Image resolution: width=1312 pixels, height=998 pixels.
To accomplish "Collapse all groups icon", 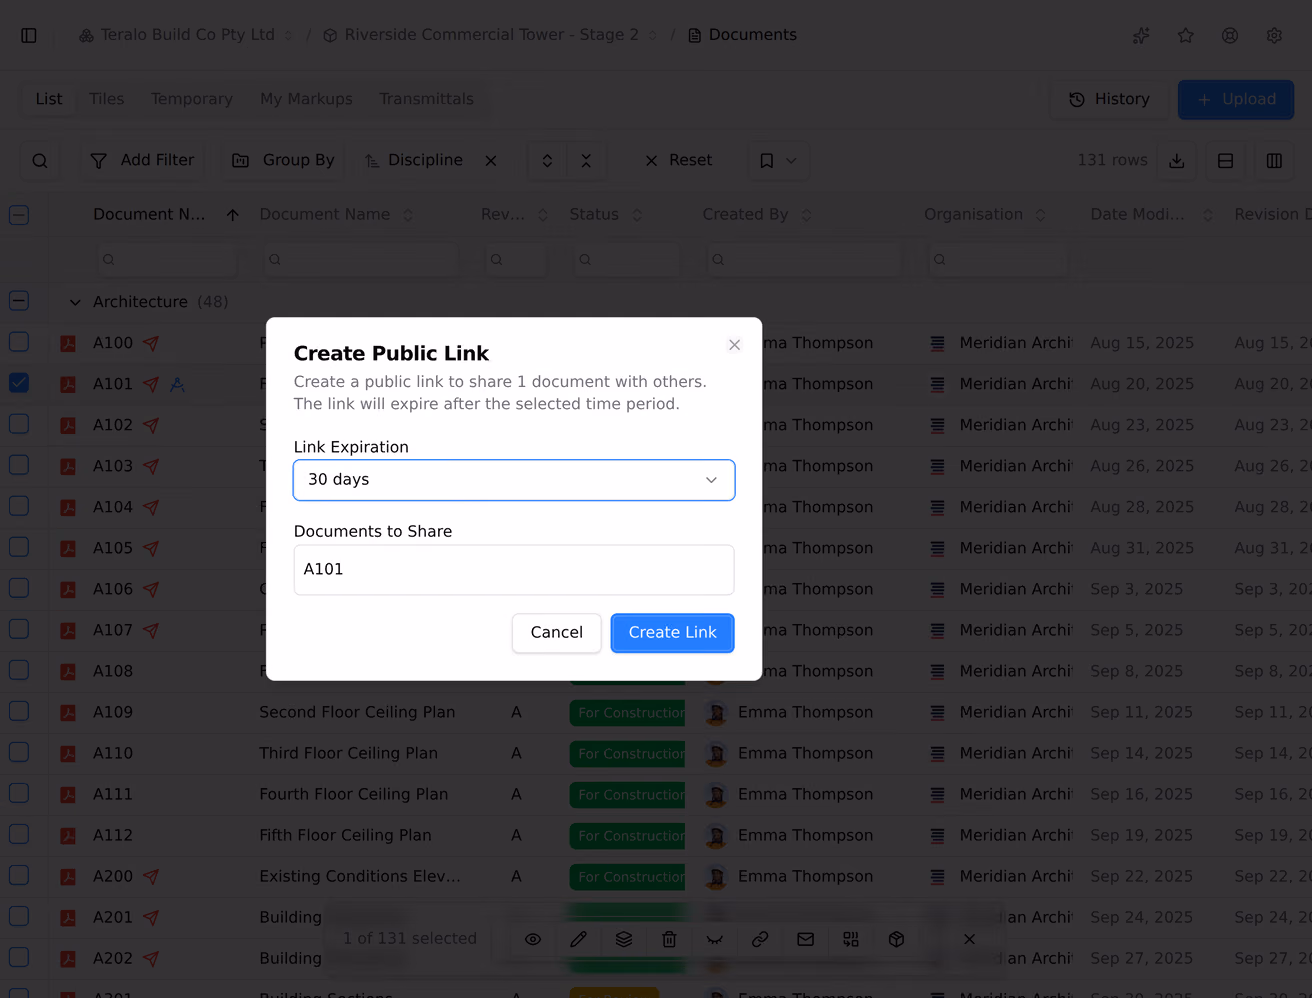I will (586, 161).
